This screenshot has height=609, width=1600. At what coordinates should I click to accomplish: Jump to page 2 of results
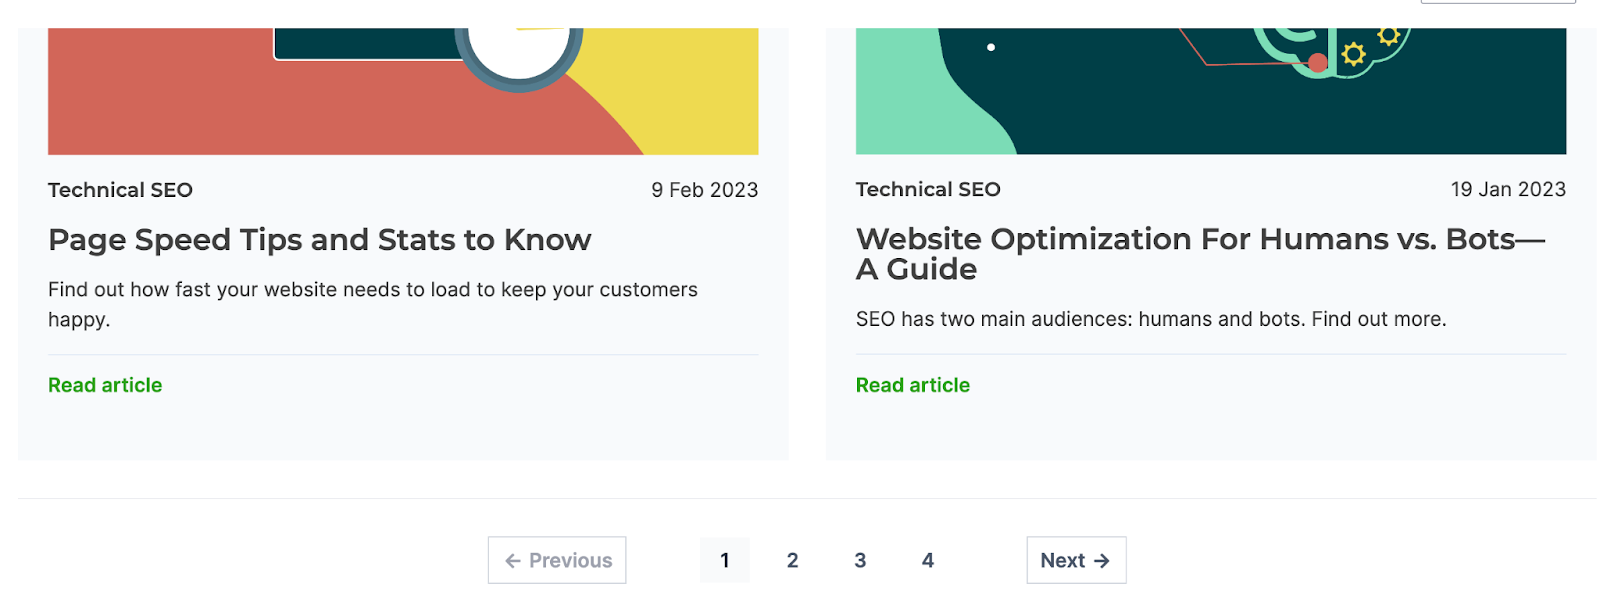tap(792, 561)
